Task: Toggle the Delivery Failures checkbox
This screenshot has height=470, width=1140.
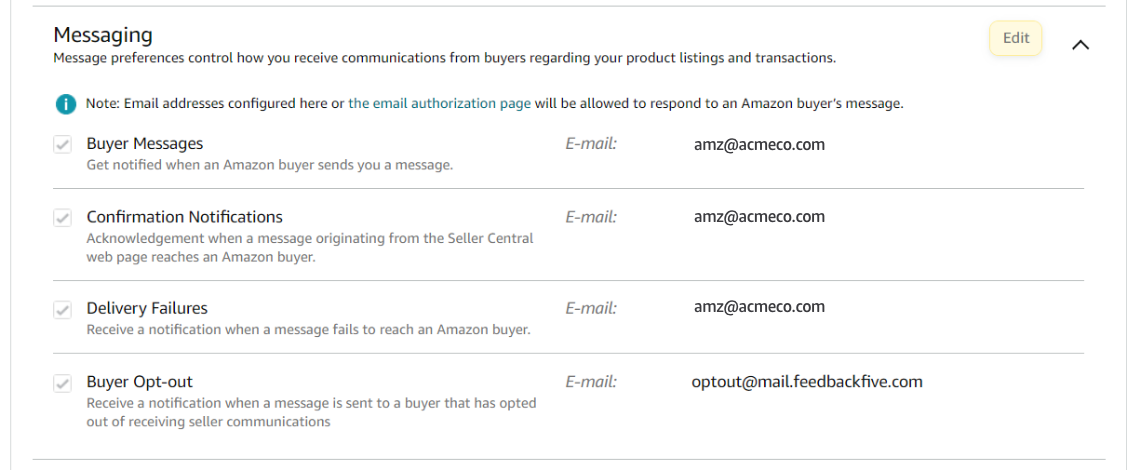Action: click(x=63, y=310)
